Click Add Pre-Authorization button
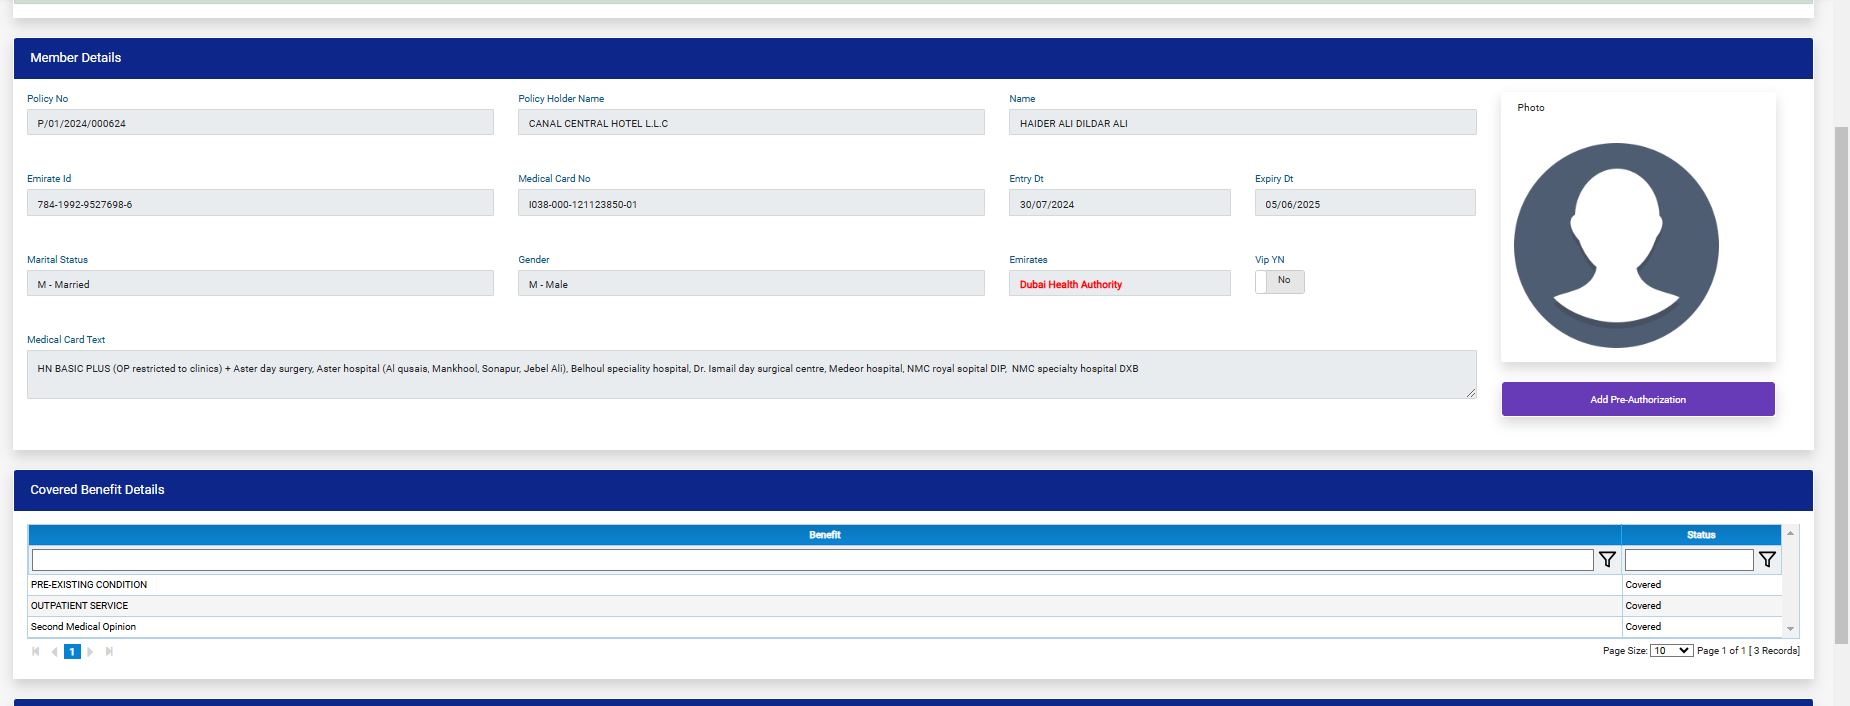The width and height of the screenshot is (1850, 706). click(x=1638, y=399)
